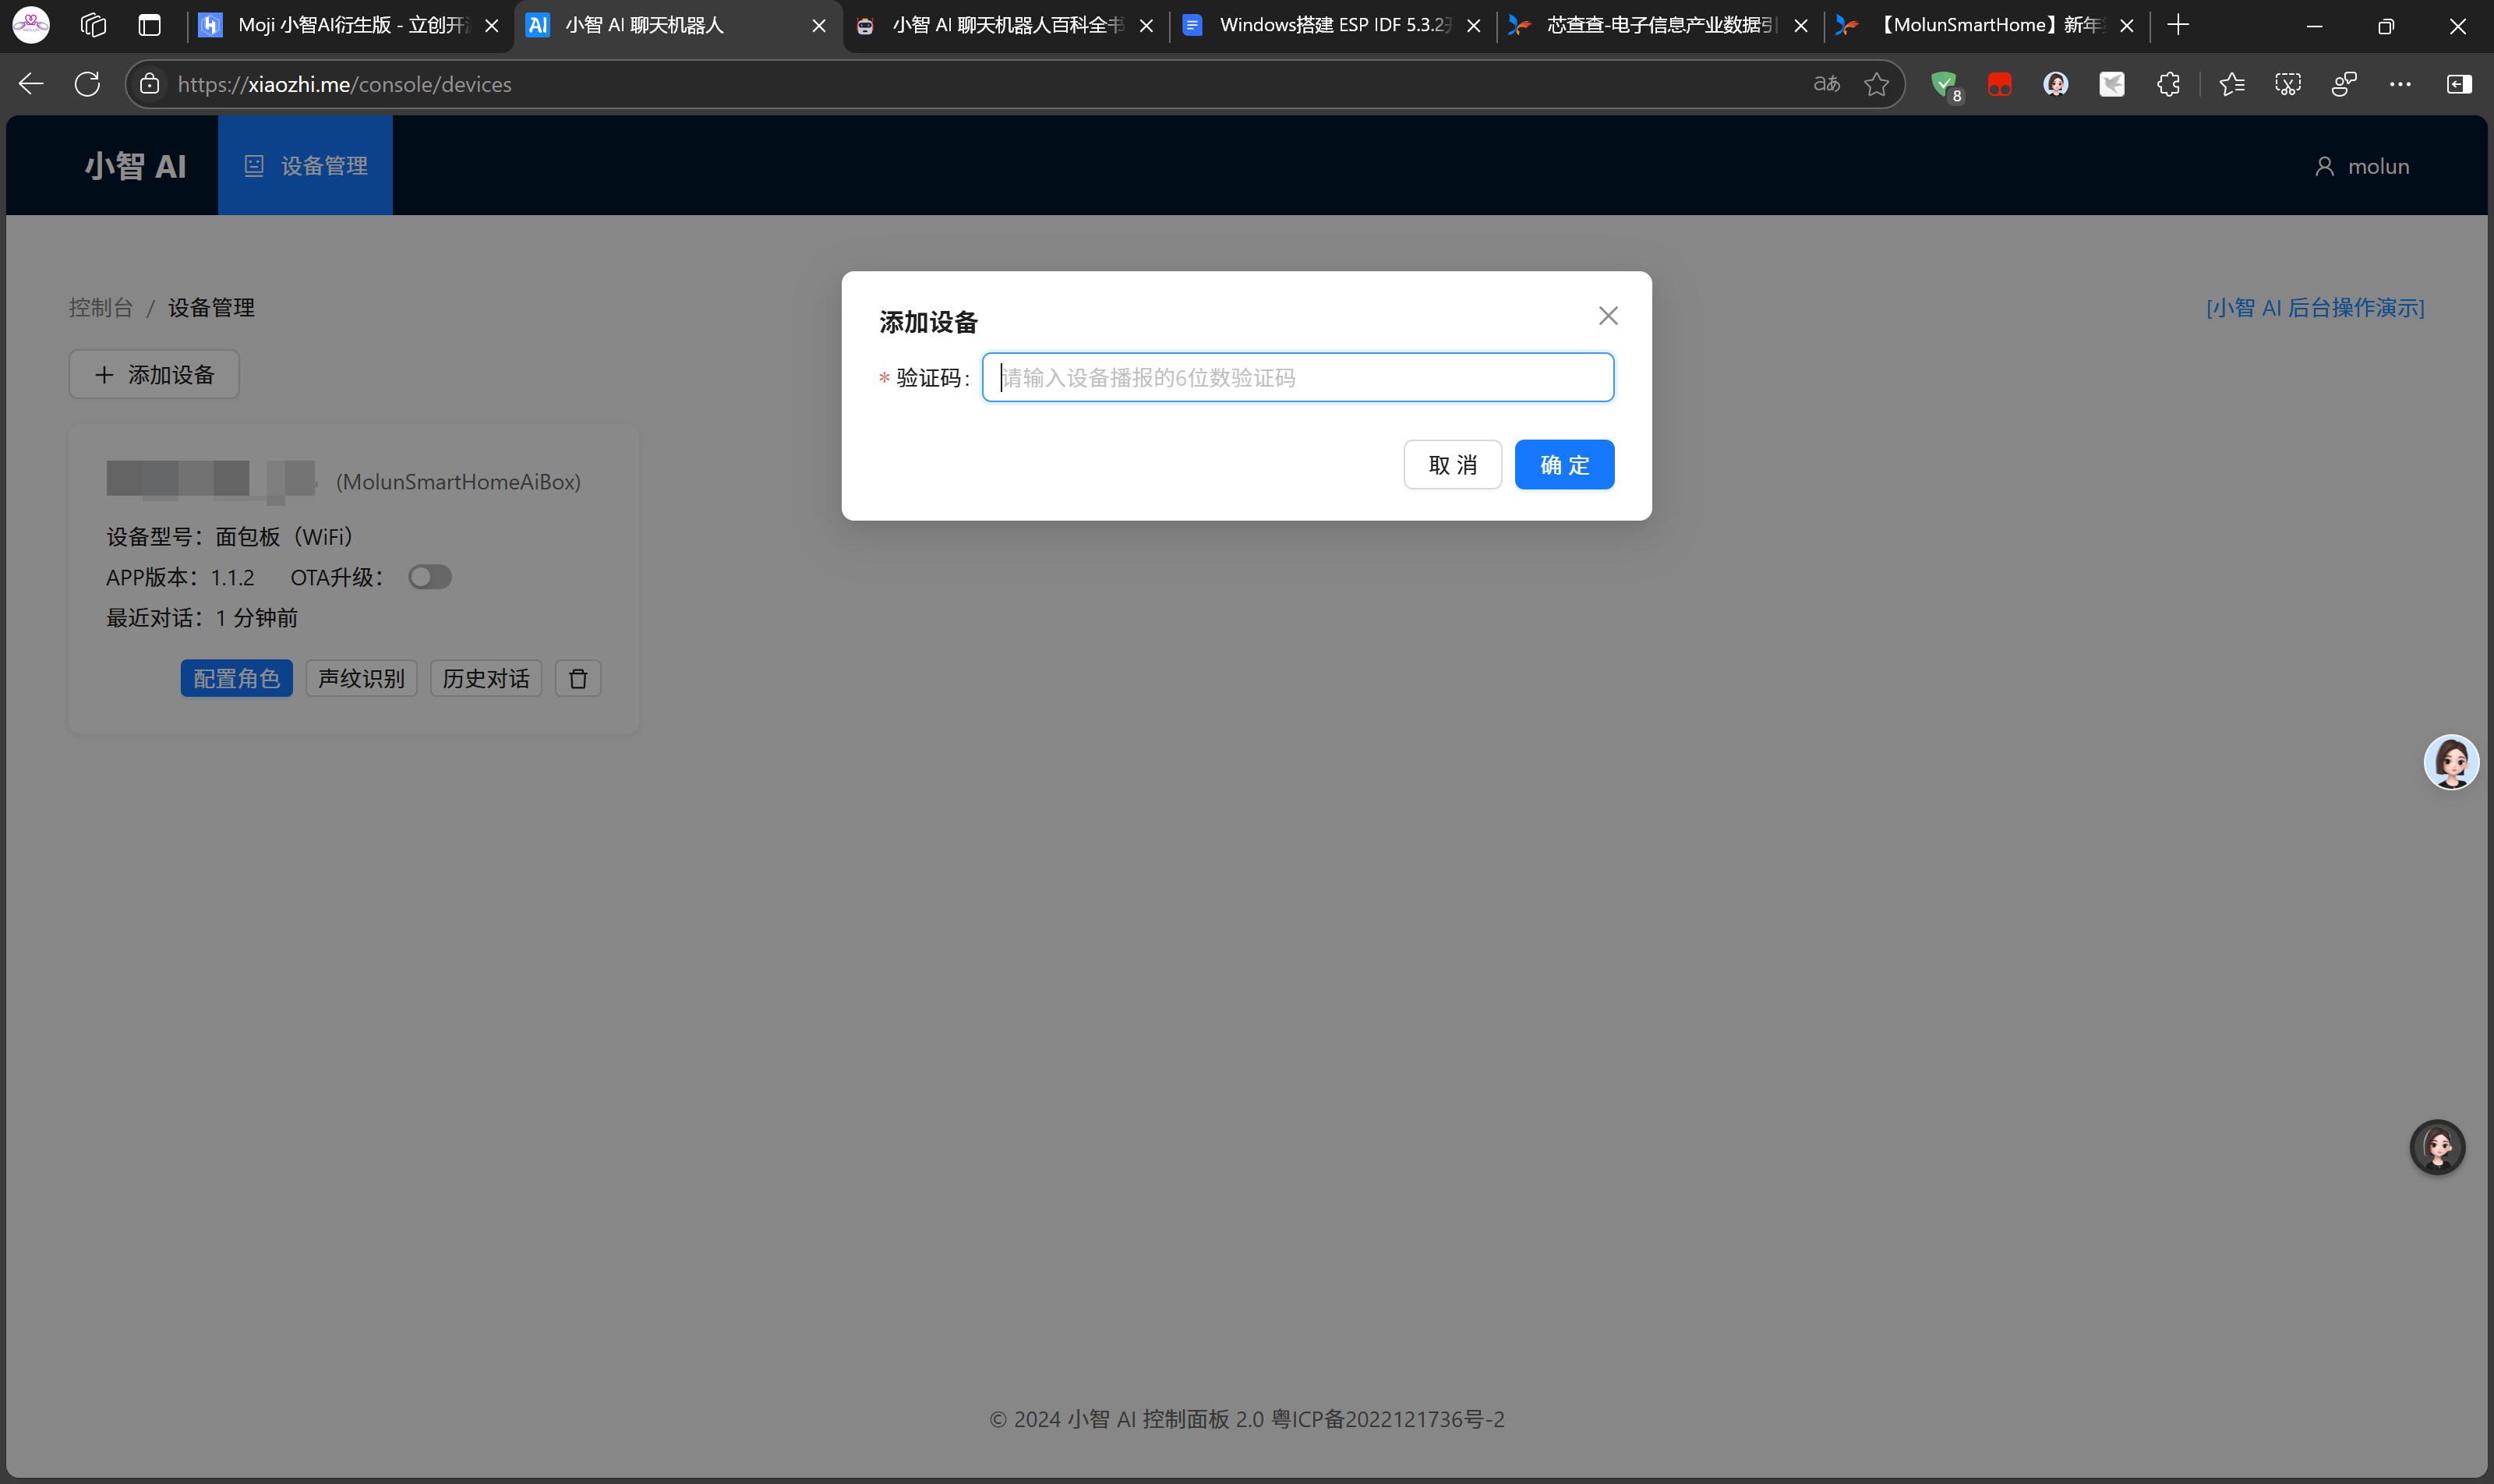Open the favorites list toolbar icon
2494x1484 pixels.
pyautogui.click(x=2231, y=84)
